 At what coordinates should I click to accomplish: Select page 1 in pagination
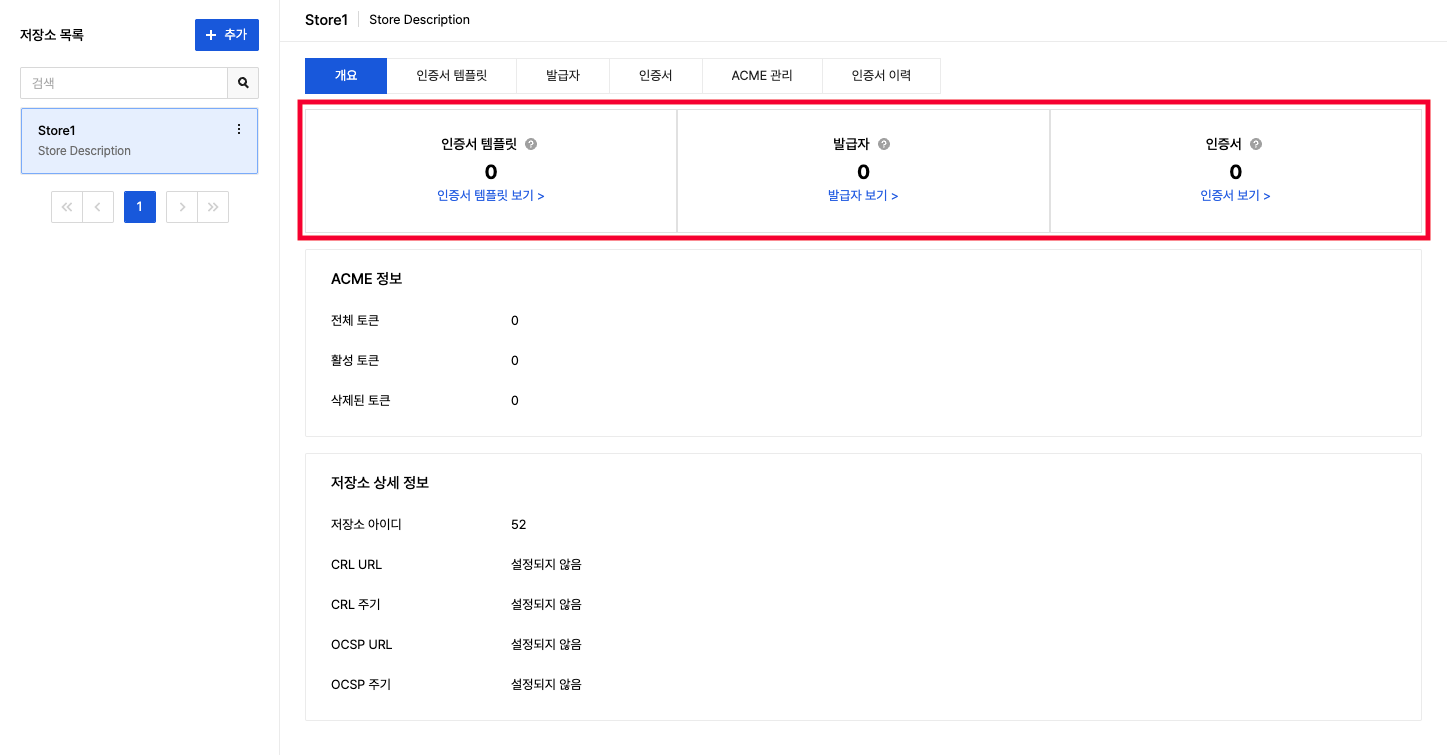click(140, 207)
